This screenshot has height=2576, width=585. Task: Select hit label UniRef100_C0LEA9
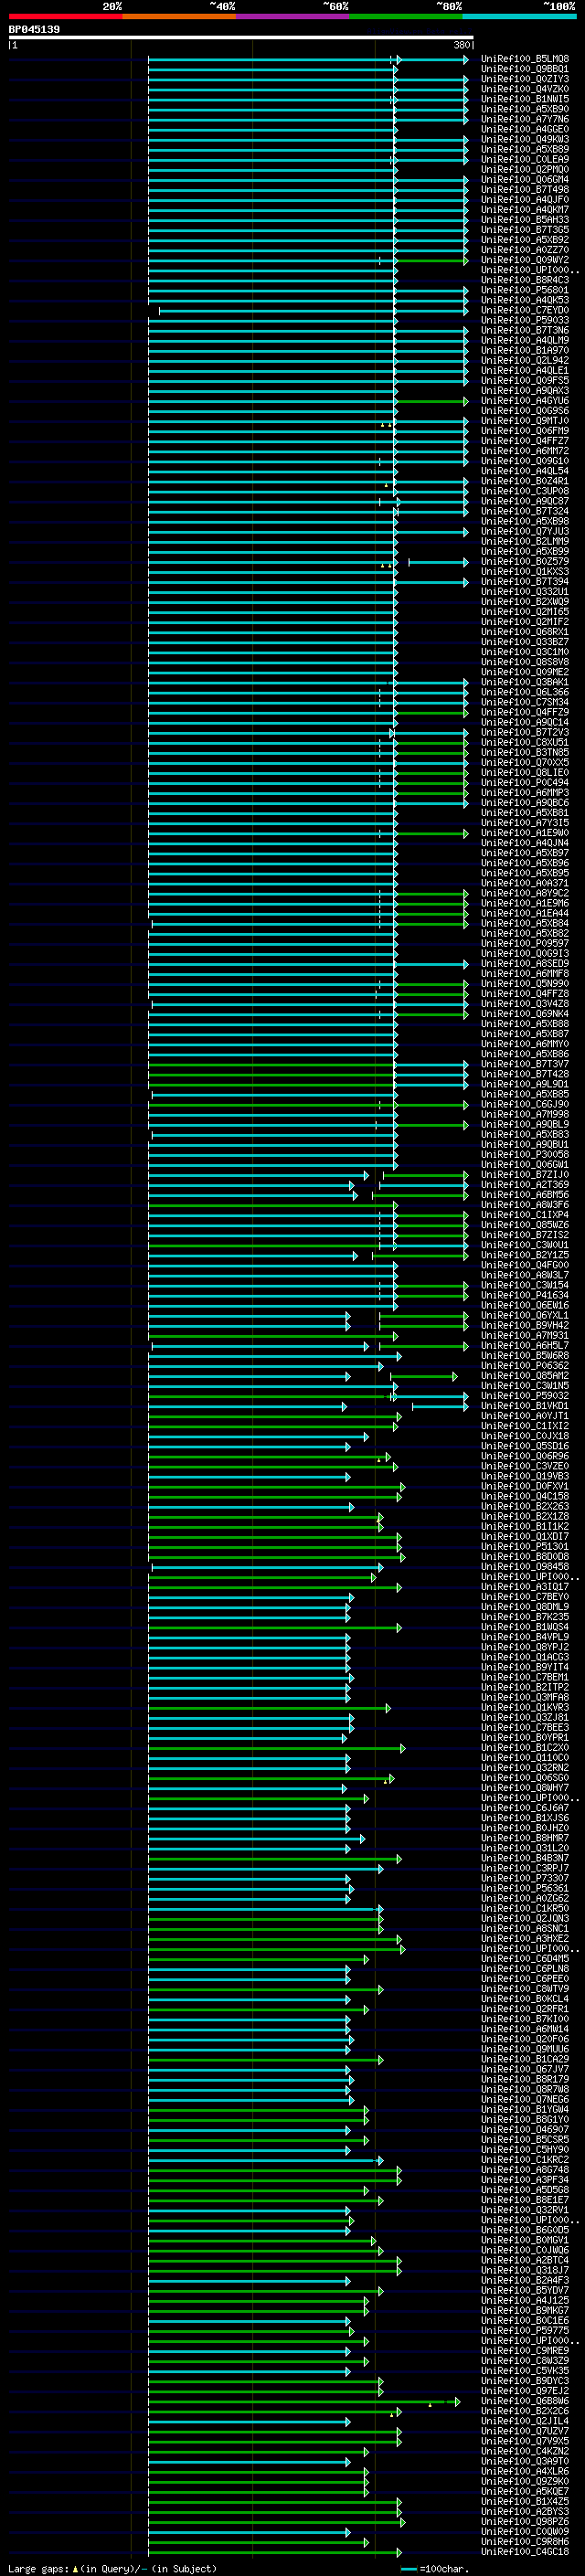(525, 159)
